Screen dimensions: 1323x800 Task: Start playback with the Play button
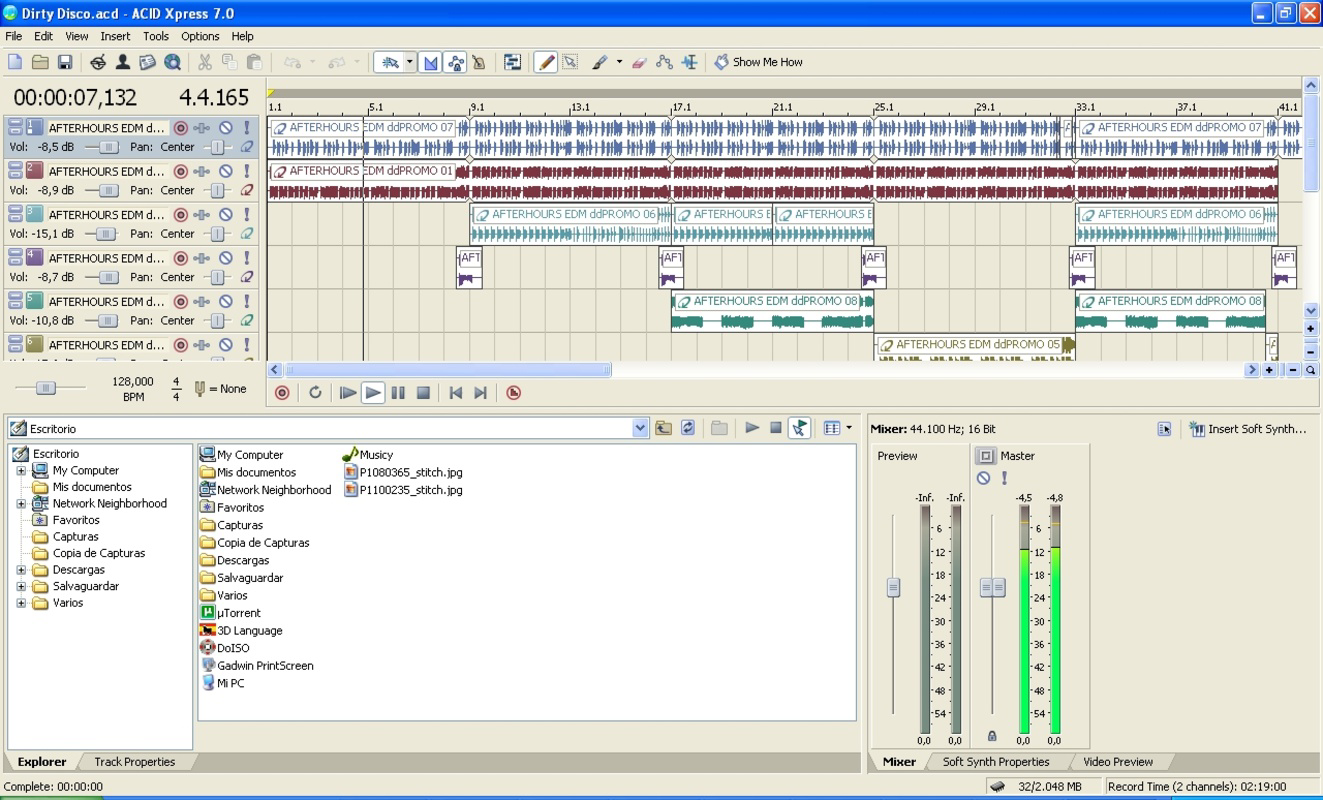click(372, 392)
